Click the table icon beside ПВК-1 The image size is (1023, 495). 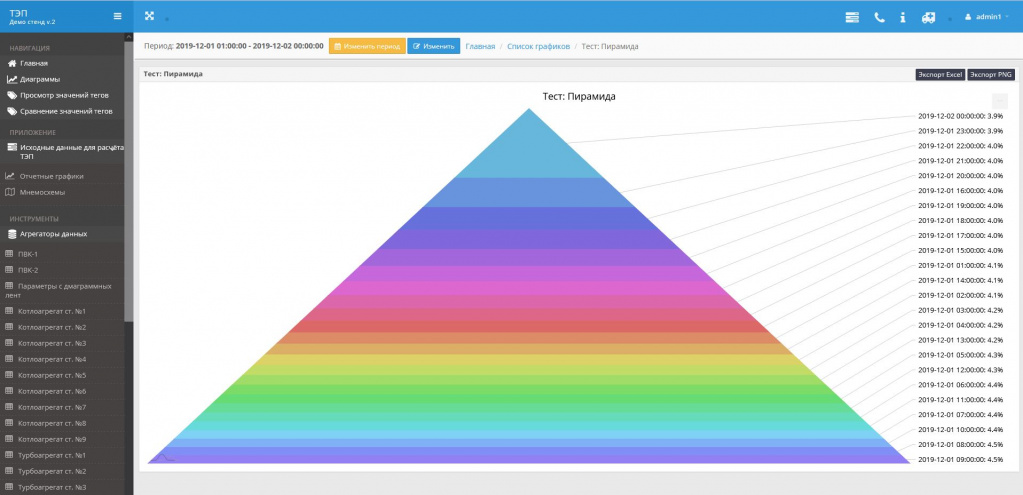[9, 254]
